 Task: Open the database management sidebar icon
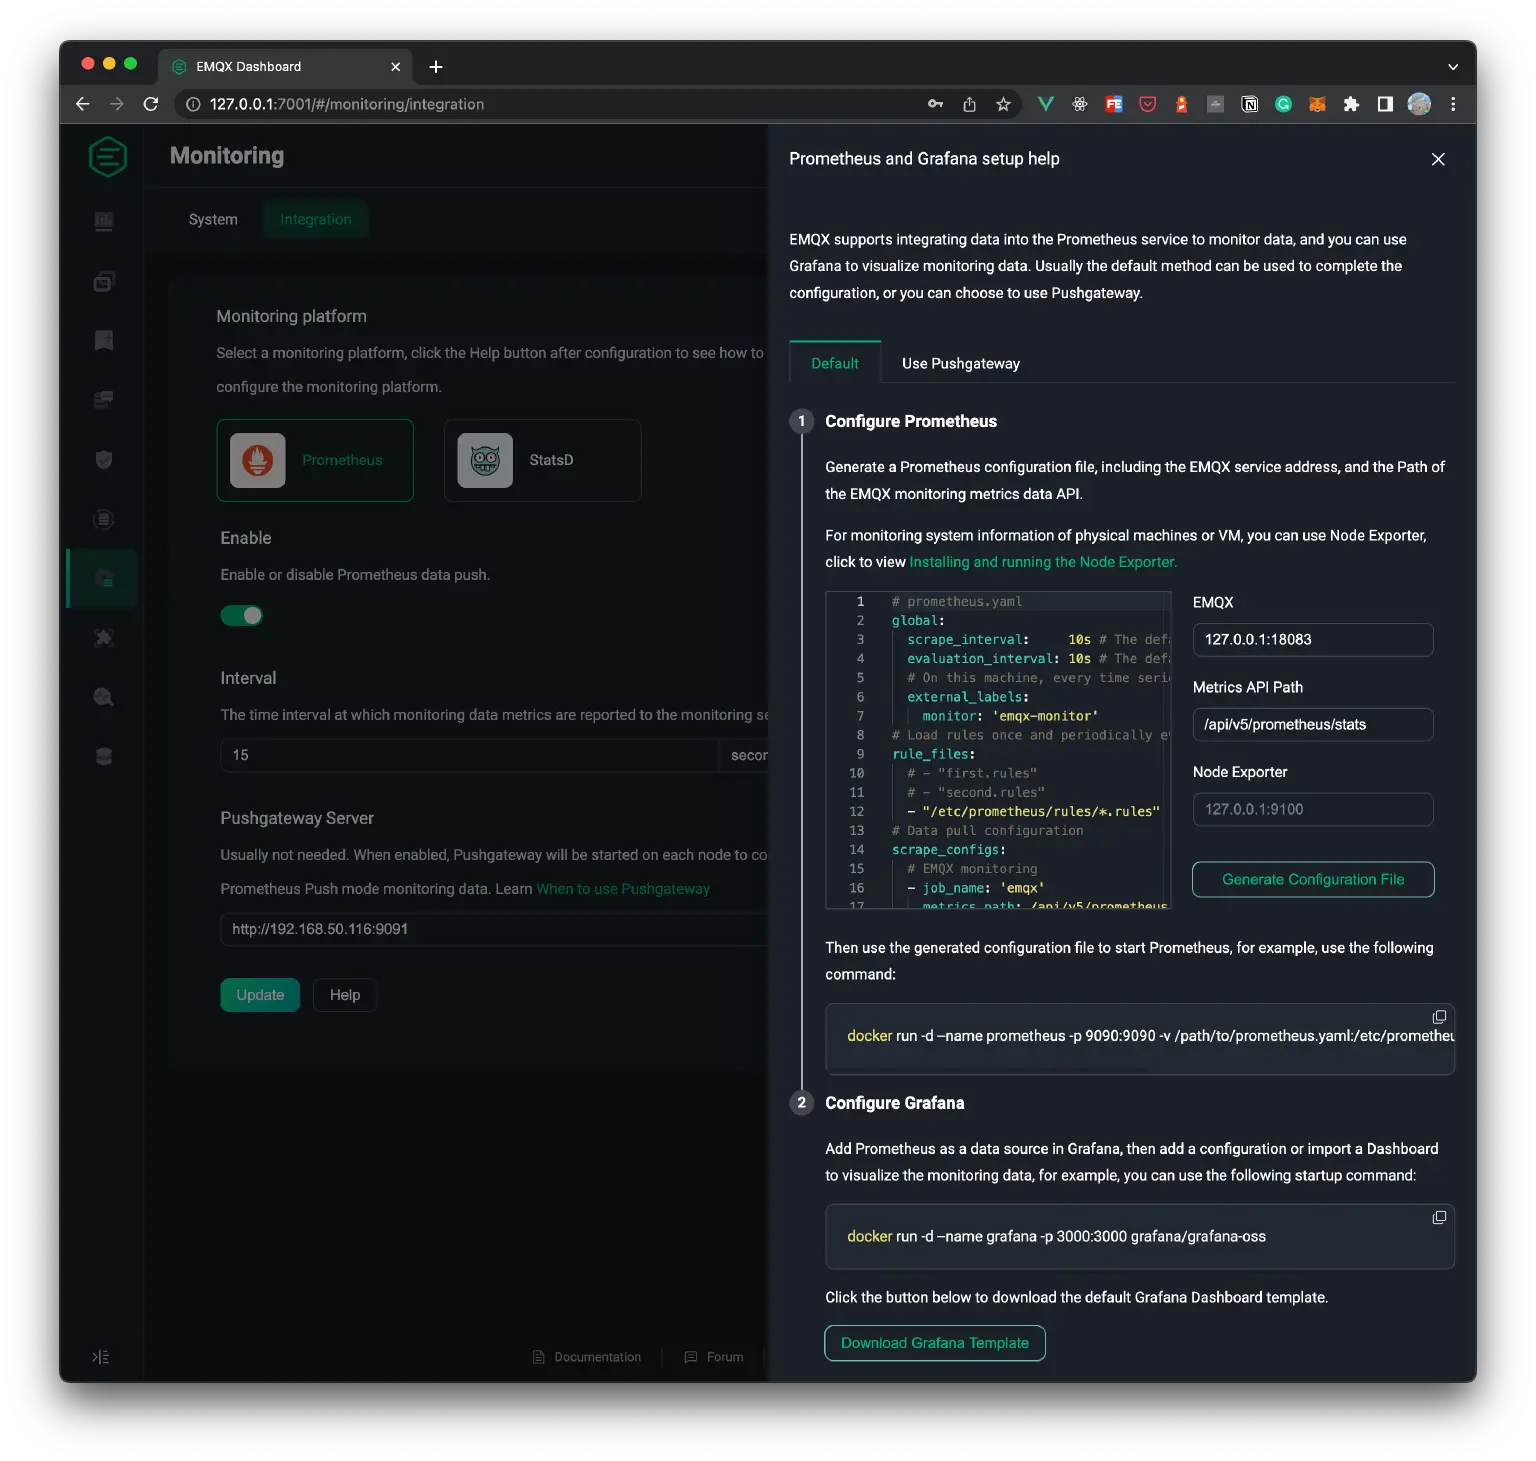coord(103,756)
